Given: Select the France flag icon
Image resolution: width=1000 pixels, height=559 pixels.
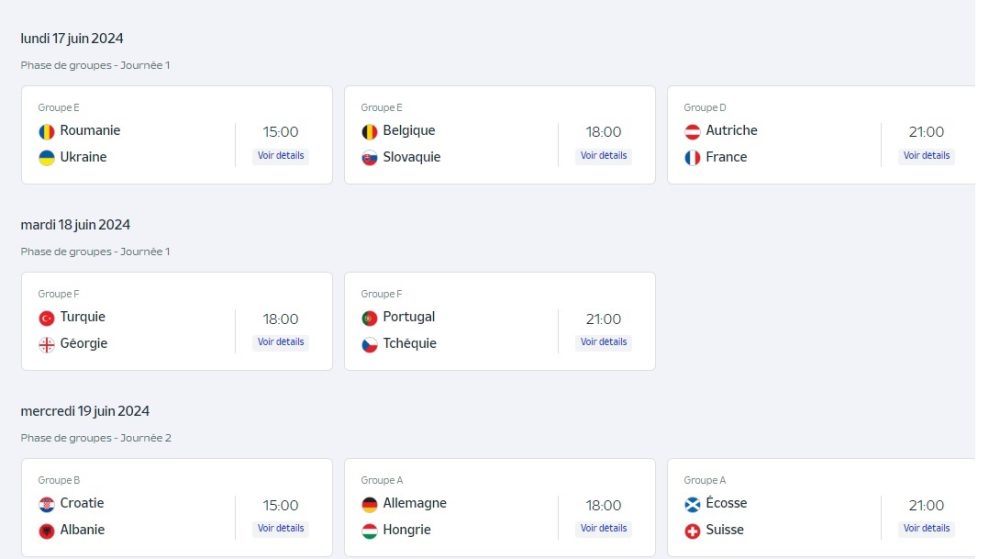Looking at the screenshot, I should [x=692, y=157].
